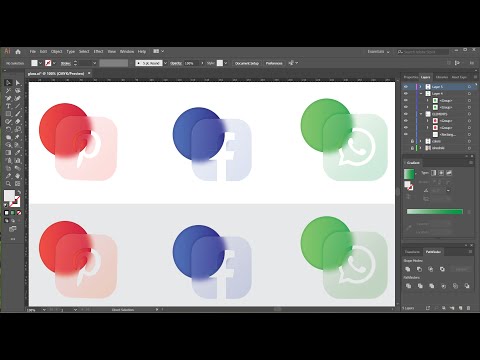Collapse Layer 4 disclosure arrow

(421, 93)
